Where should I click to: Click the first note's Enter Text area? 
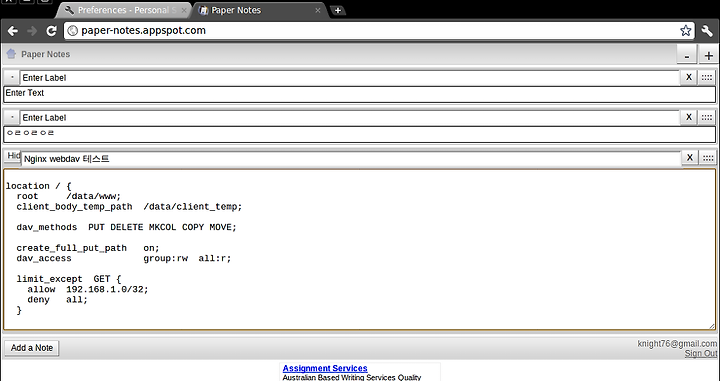click(360, 95)
